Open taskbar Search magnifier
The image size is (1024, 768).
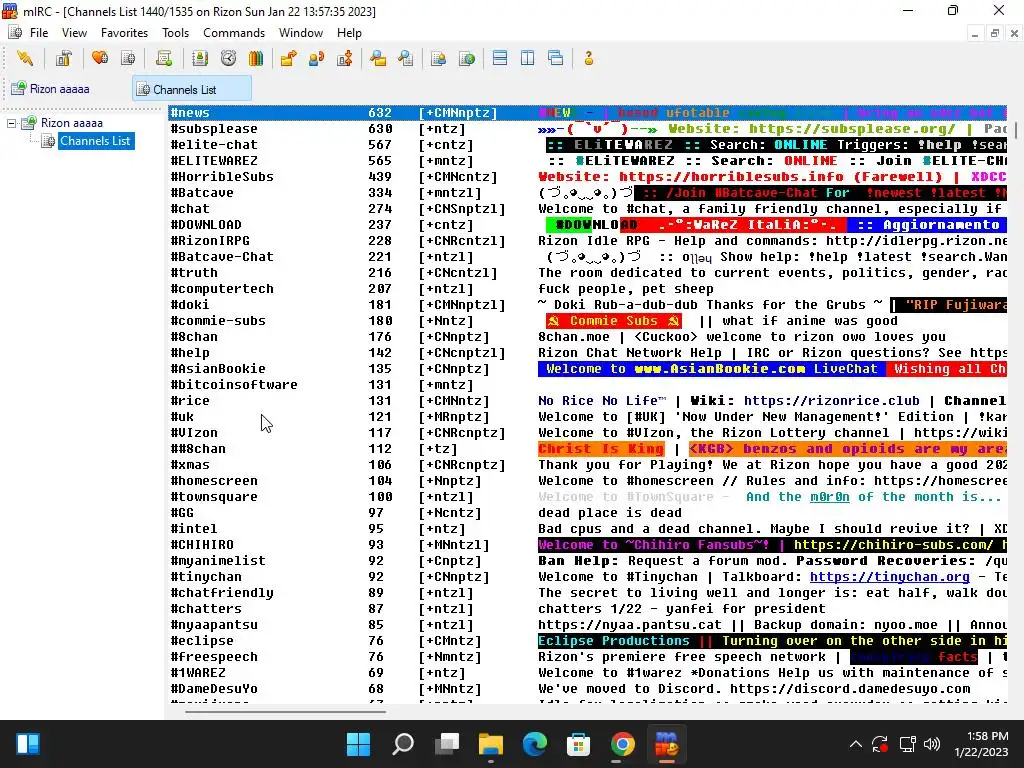tap(402, 744)
